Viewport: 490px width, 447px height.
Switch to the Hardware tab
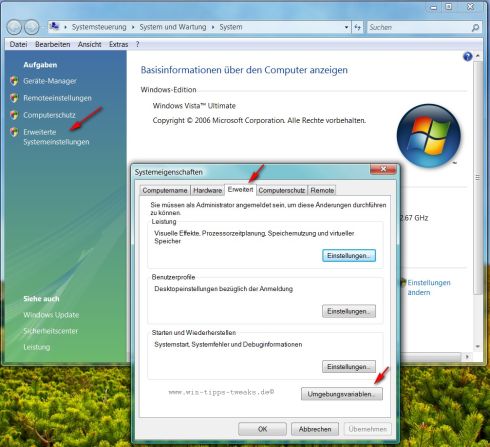click(207, 190)
